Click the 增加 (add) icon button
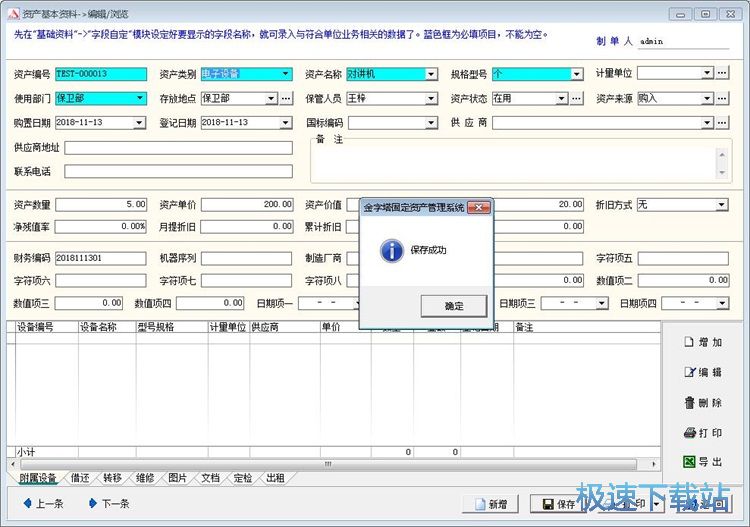 [702, 343]
